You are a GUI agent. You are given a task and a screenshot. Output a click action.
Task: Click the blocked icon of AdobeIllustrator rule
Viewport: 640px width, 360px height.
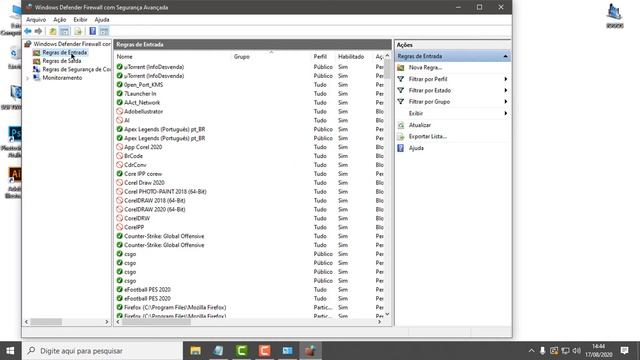click(120, 111)
